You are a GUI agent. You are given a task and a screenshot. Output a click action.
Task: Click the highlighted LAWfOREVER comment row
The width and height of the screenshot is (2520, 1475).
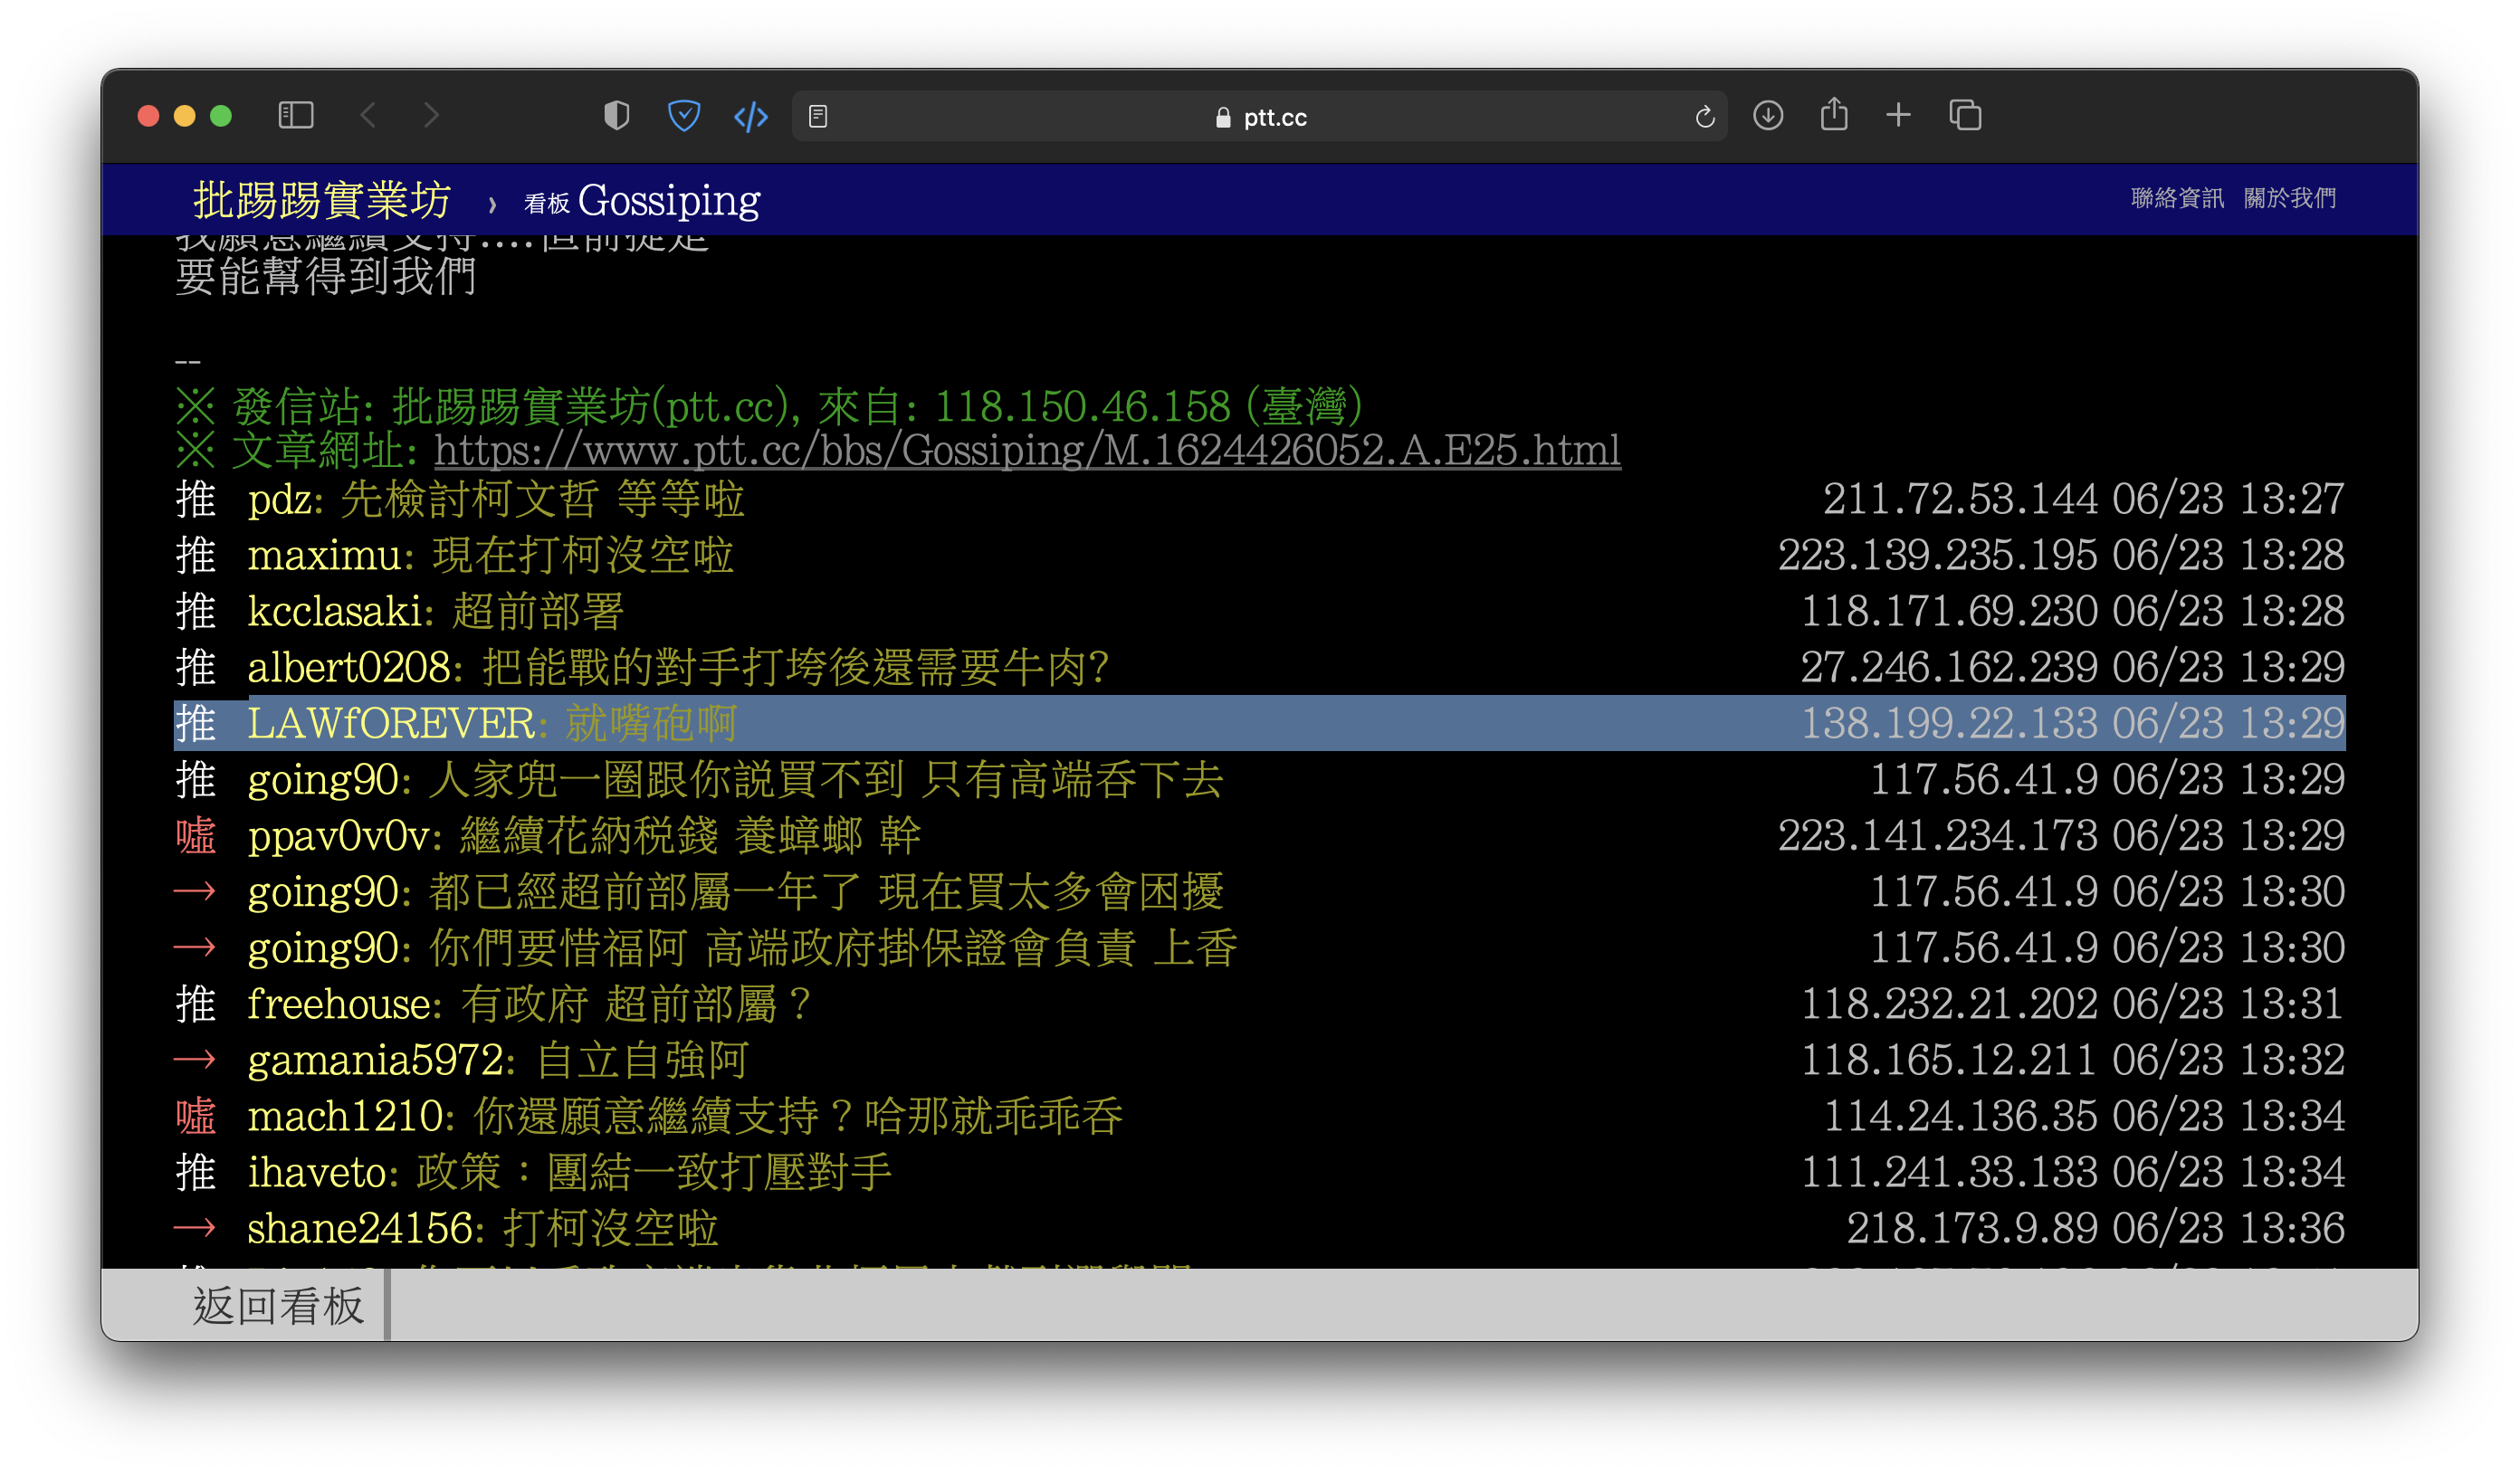1258,723
